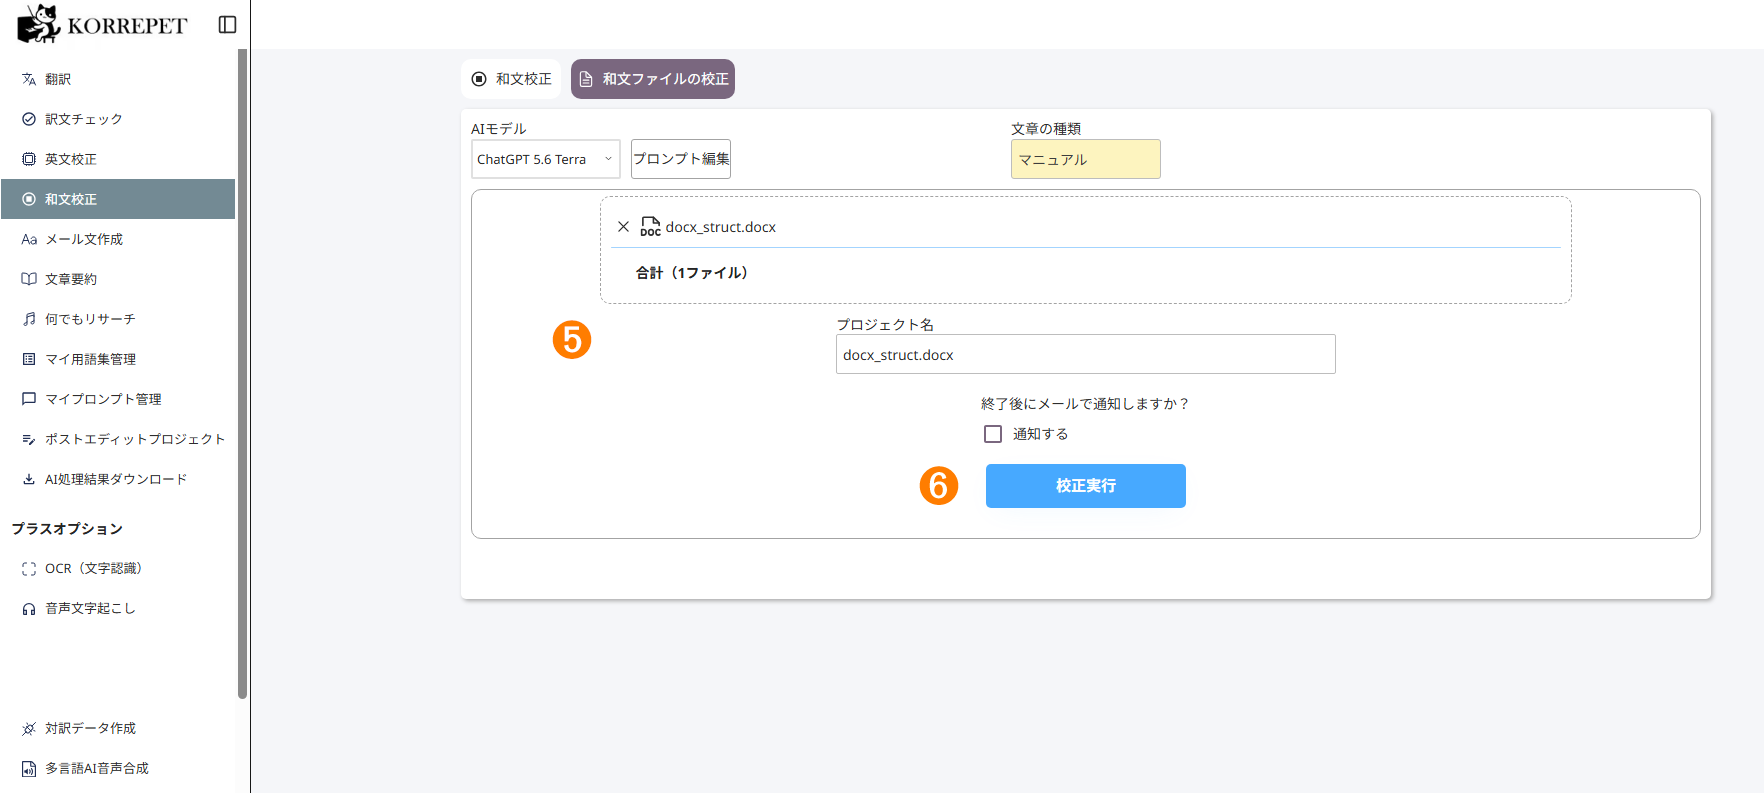Open the メール文作成 sidebar link
1764x793 pixels.
point(118,239)
